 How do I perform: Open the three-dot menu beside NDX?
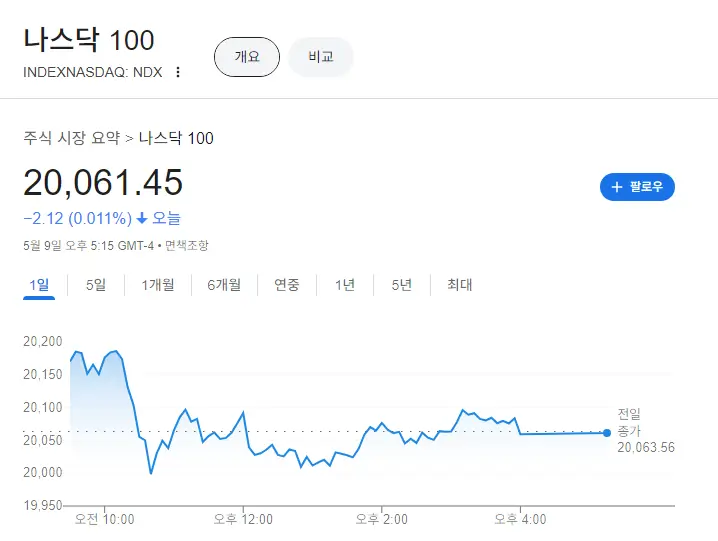click(178, 72)
